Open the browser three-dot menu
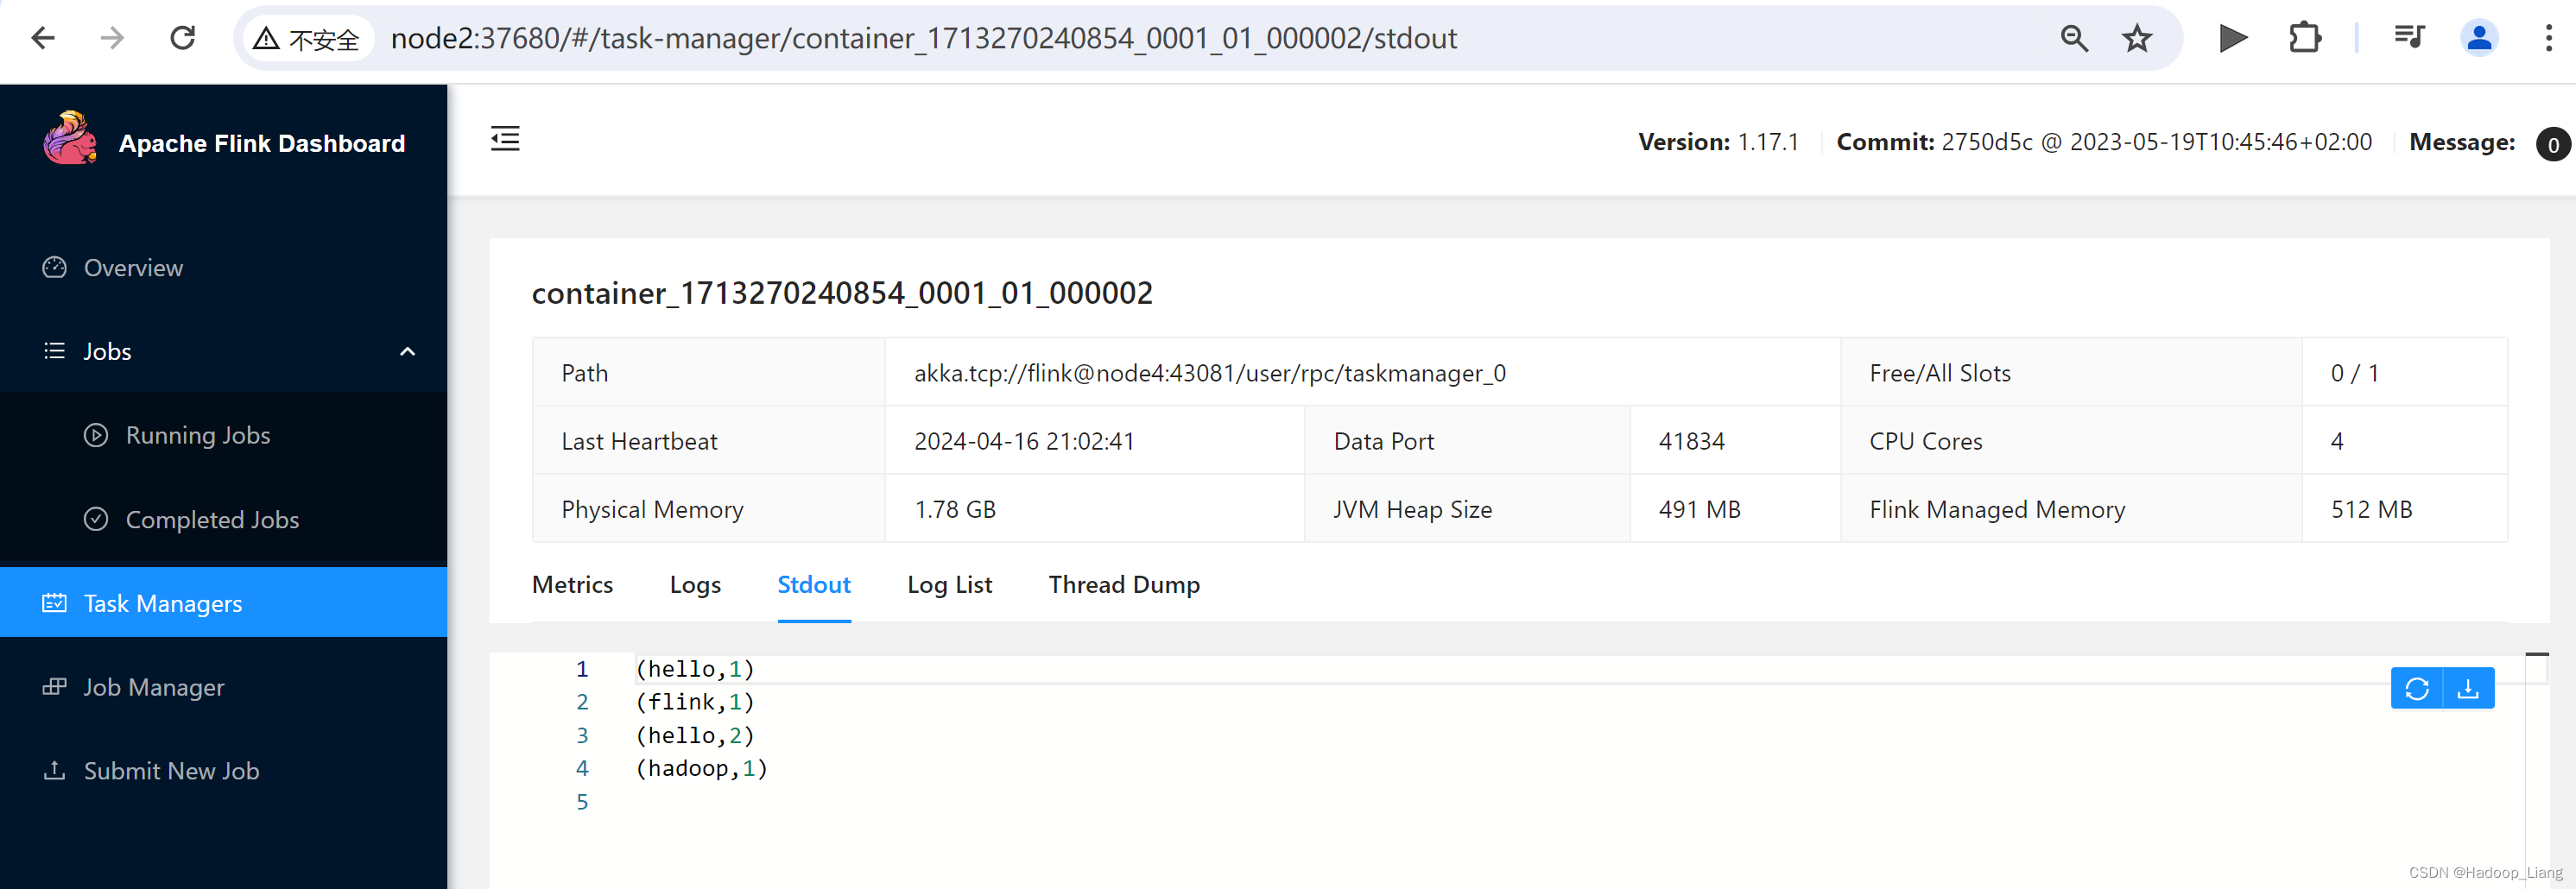Screen dimensions: 2576x889 tap(2548, 38)
